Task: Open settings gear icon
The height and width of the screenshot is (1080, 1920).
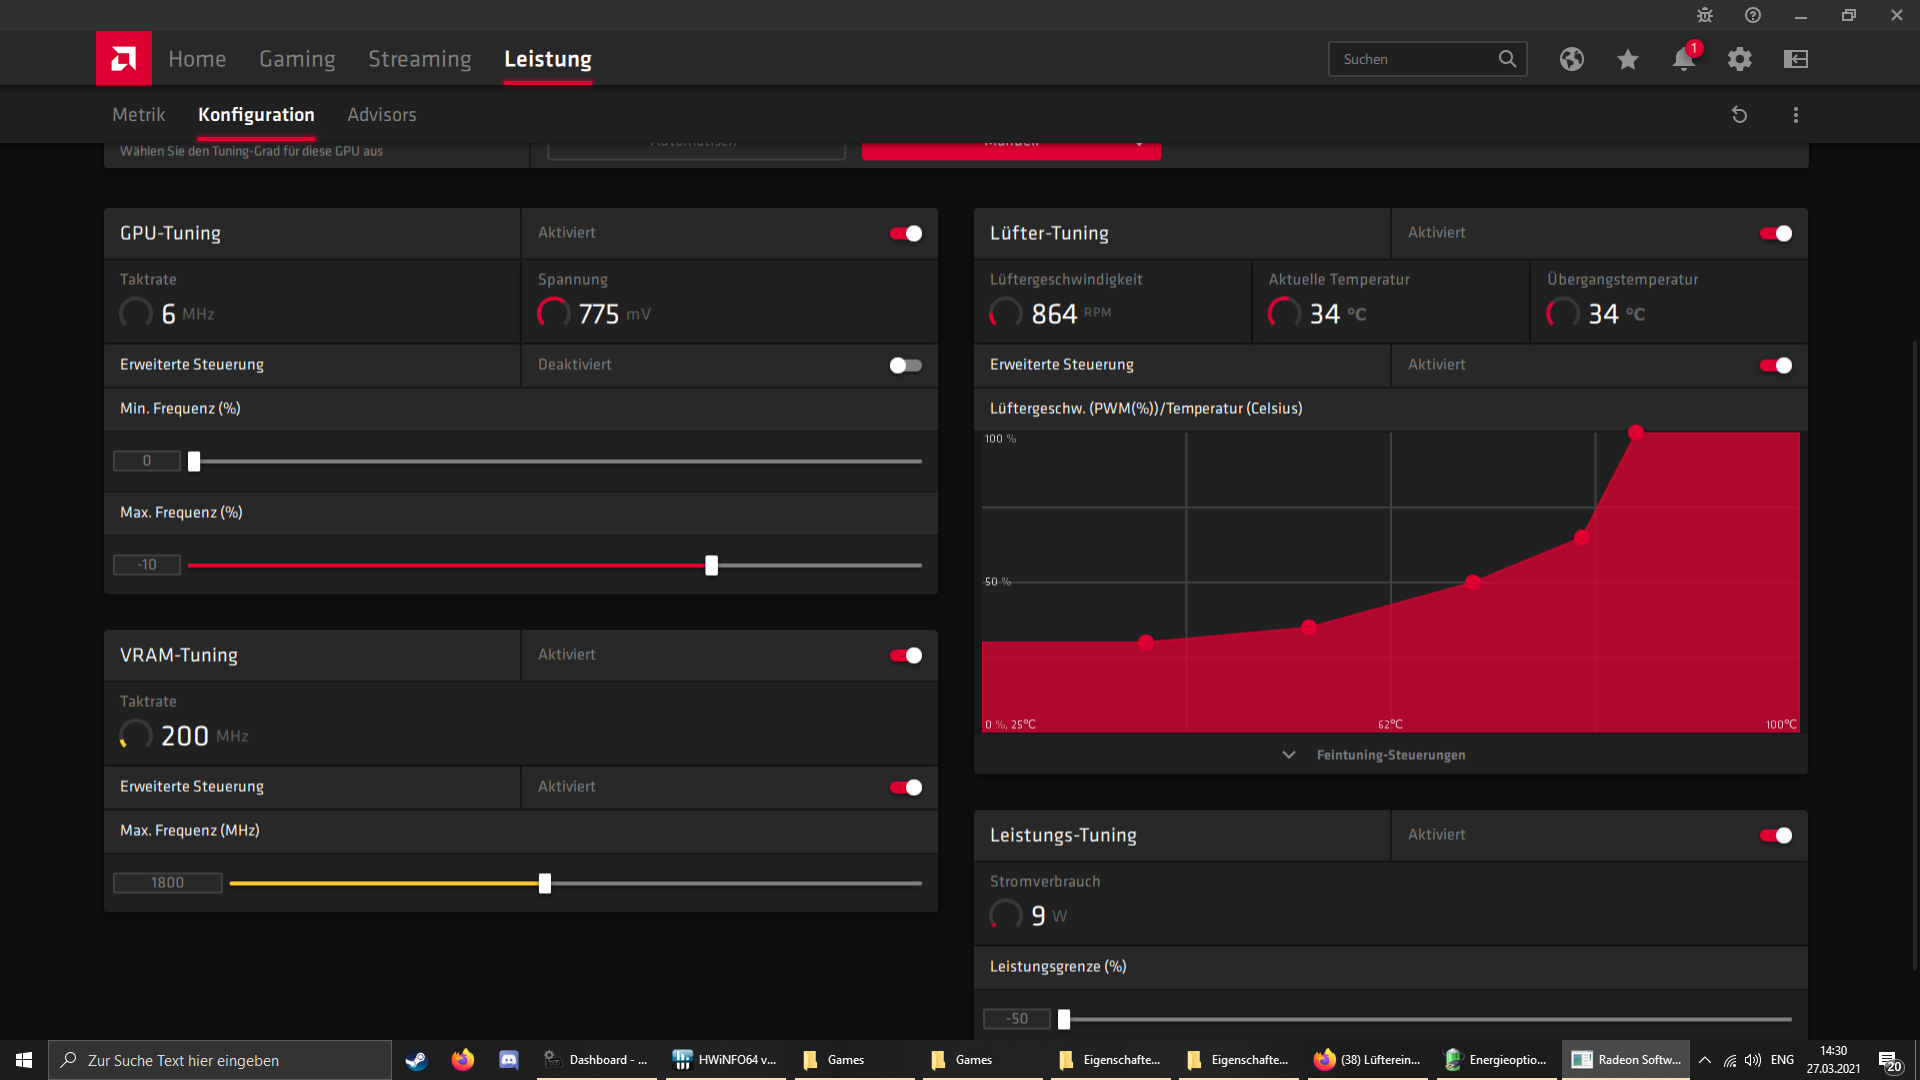Action: 1740,59
